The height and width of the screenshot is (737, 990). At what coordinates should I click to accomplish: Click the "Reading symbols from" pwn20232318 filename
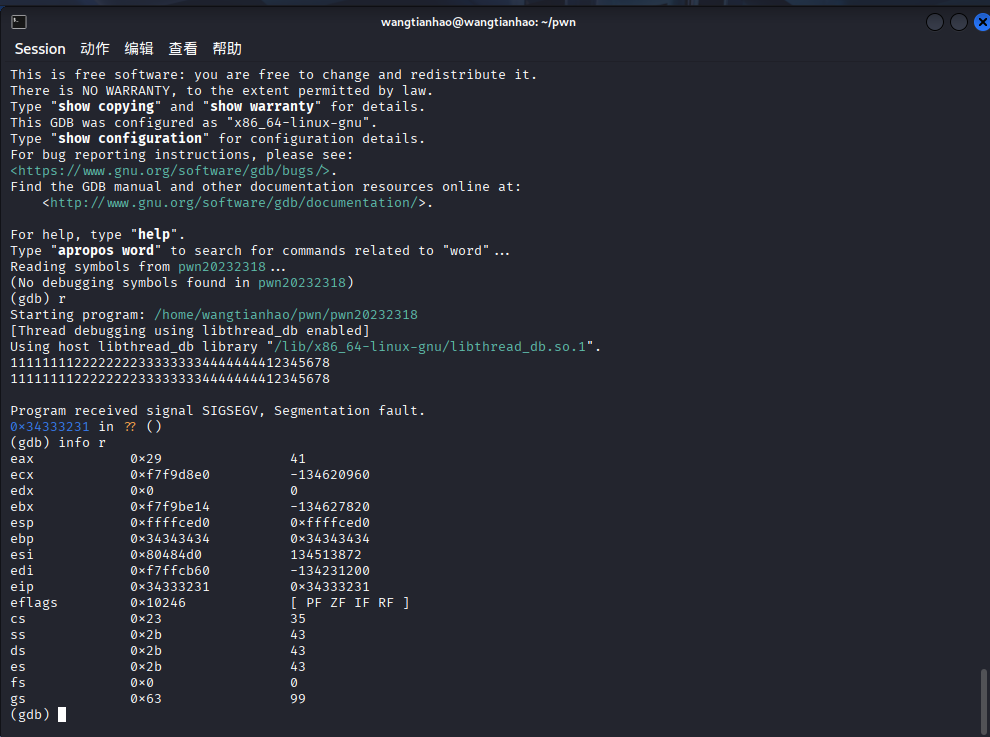[x=222, y=267]
